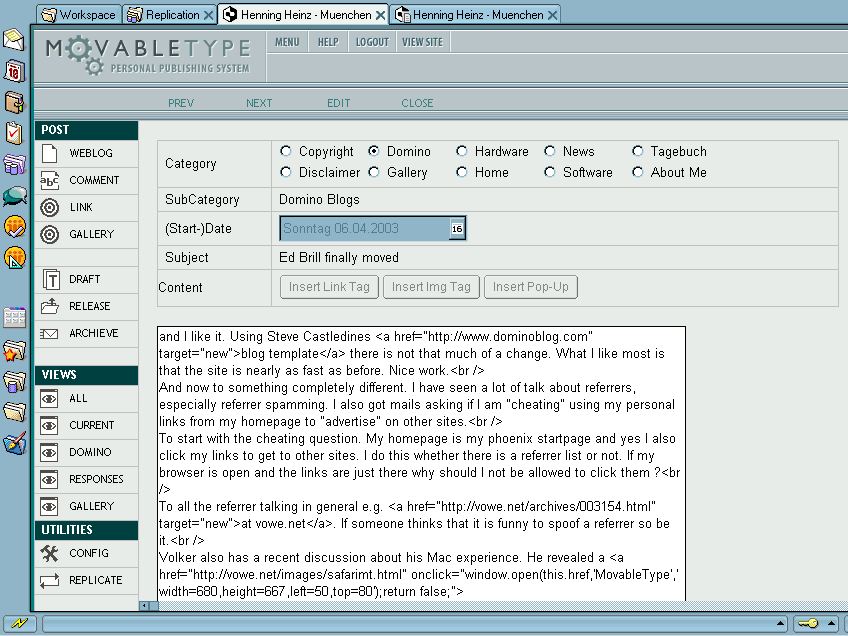Click the Insert Pop-Up button
The image size is (848, 636).
coord(531,287)
